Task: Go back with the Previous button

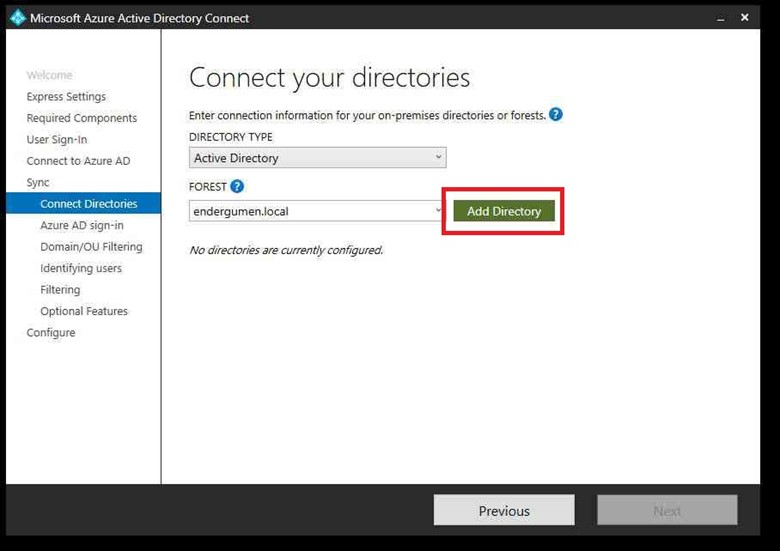Action: [504, 510]
